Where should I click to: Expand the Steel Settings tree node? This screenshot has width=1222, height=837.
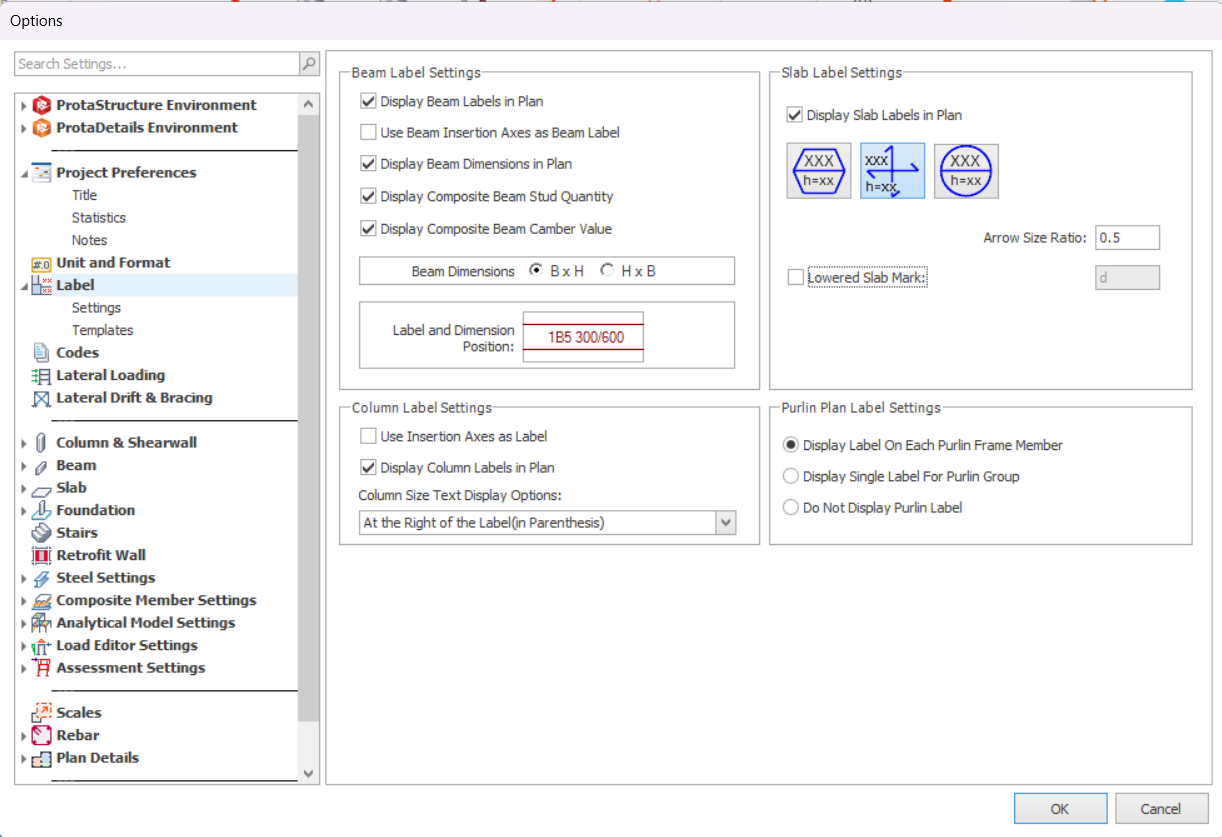[24, 578]
